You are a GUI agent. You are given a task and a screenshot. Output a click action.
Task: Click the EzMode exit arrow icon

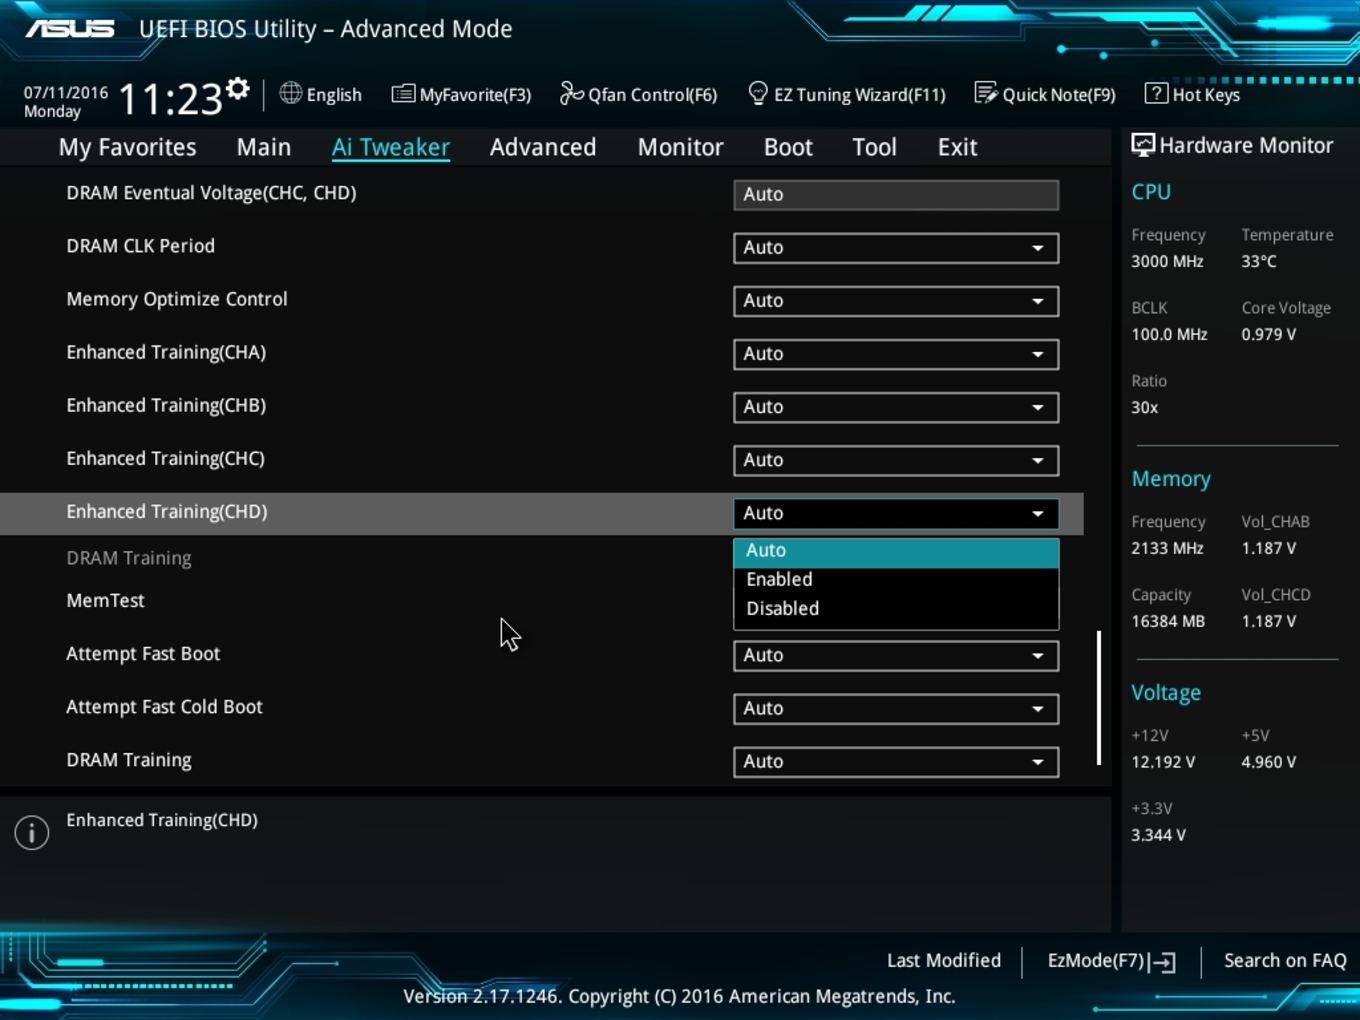(1163, 962)
